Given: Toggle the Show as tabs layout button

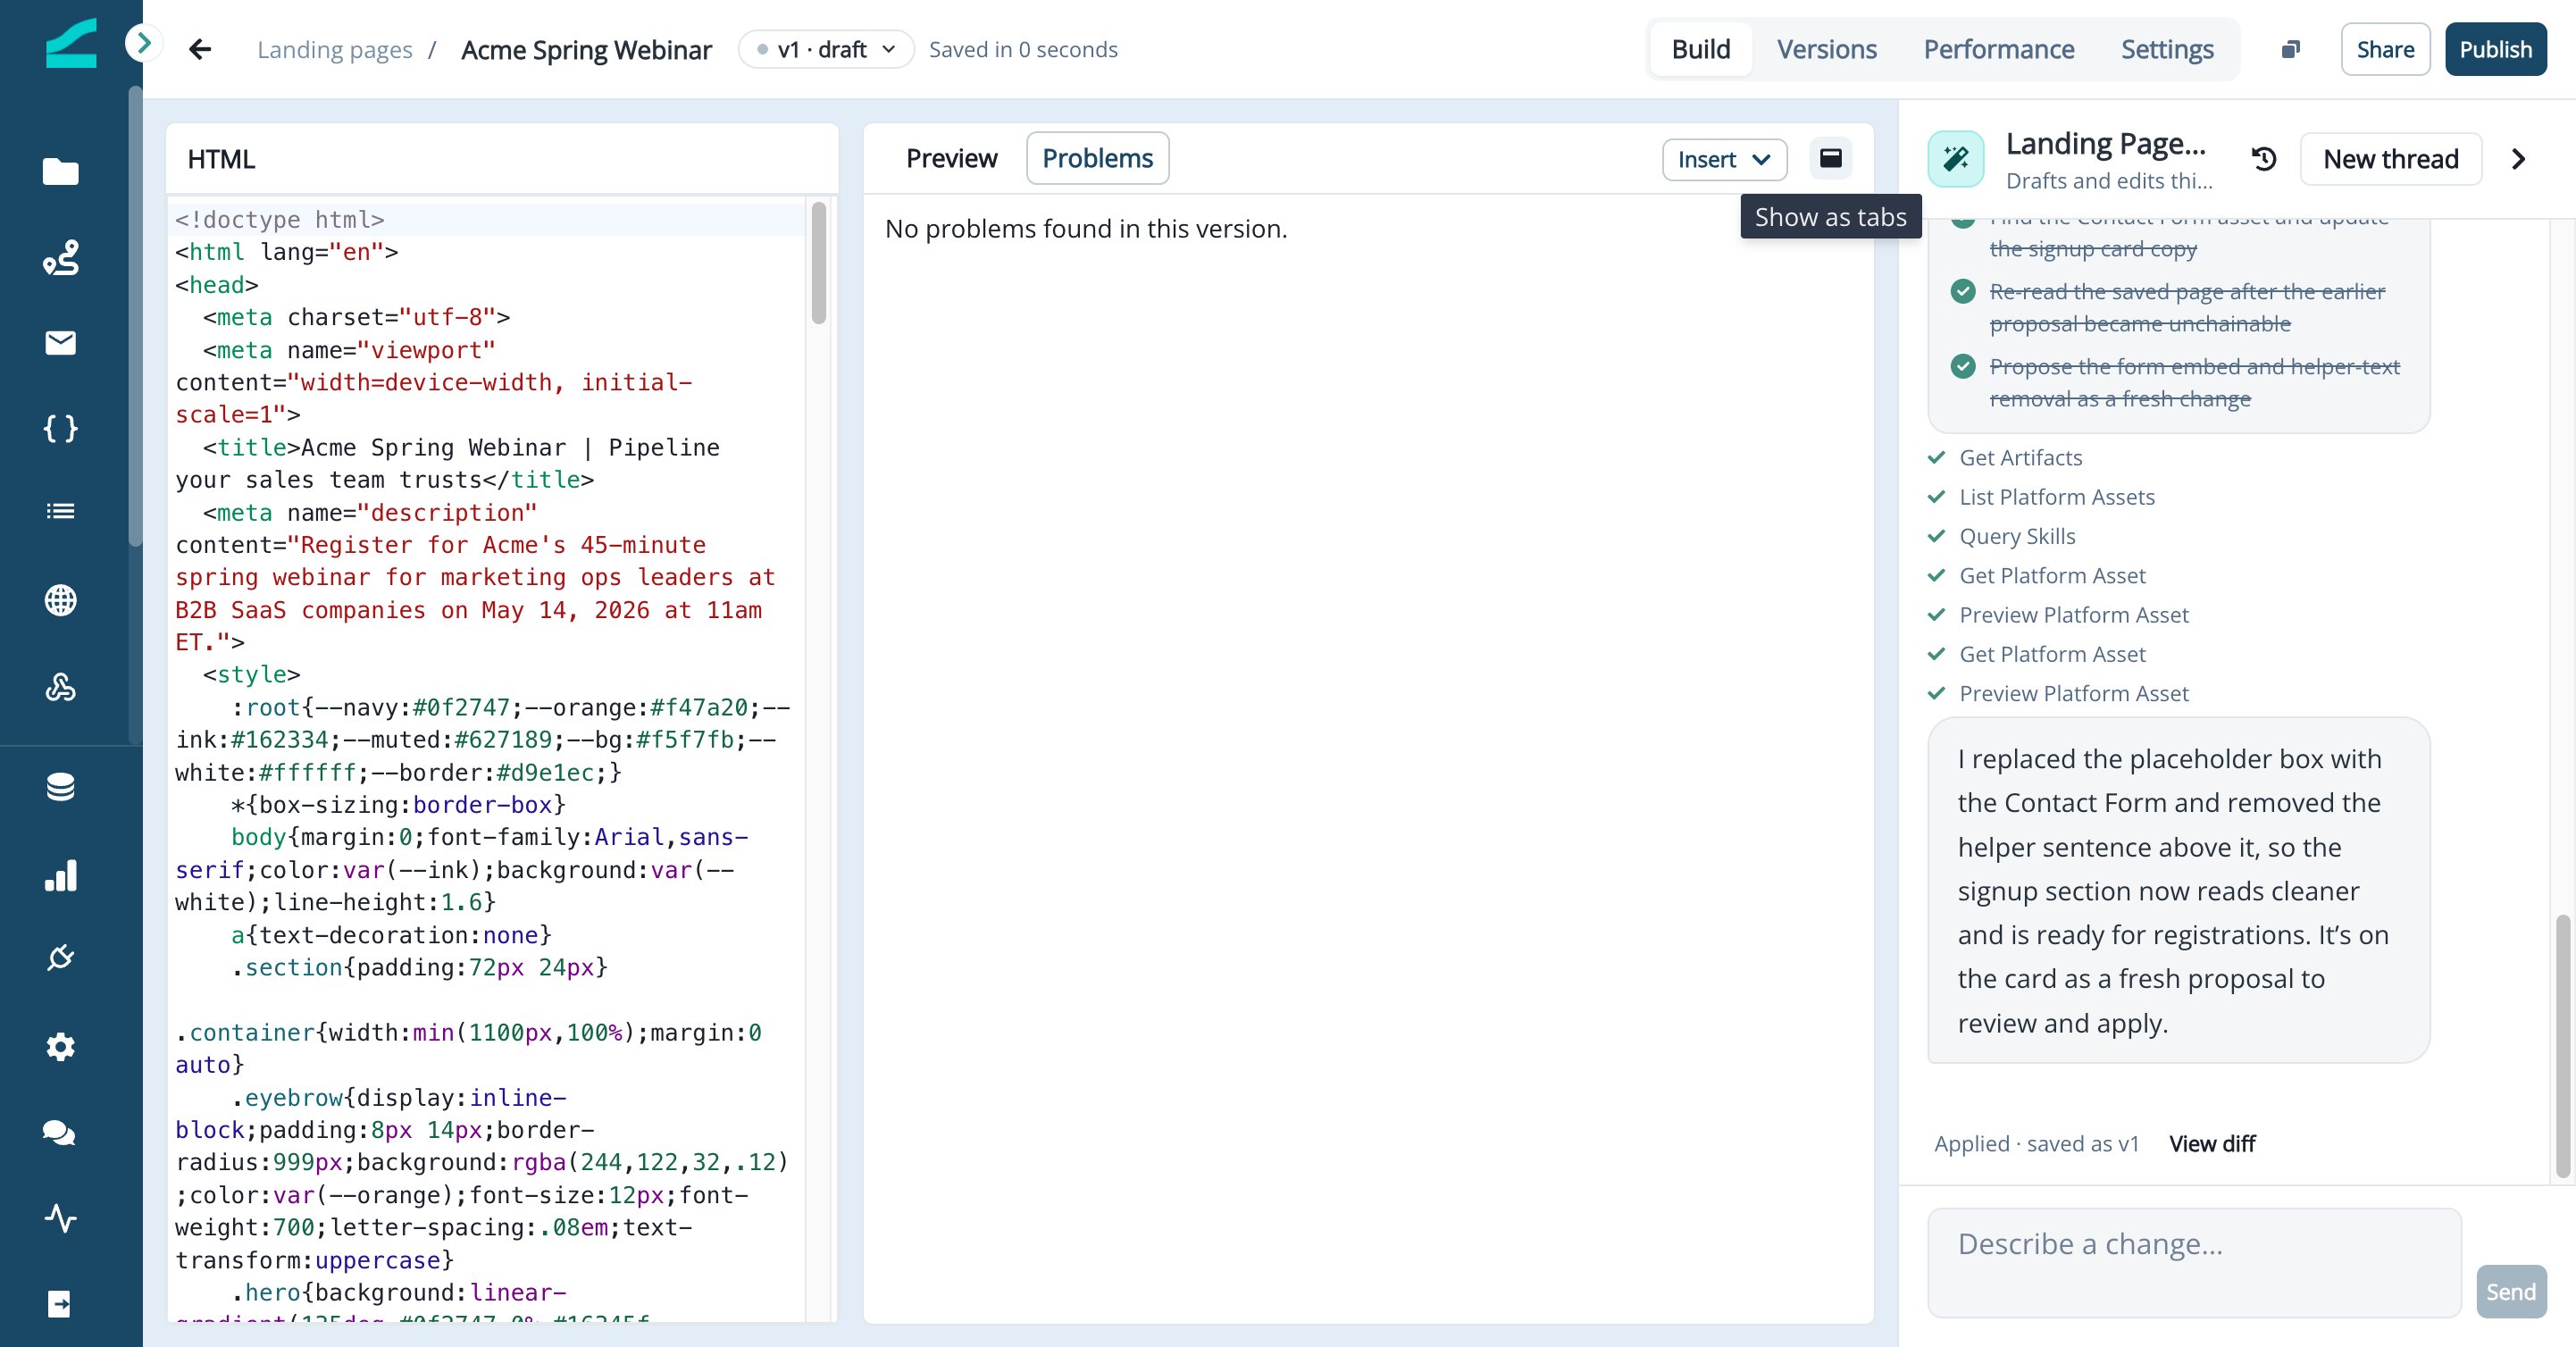Looking at the screenshot, I should click(1830, 158).
